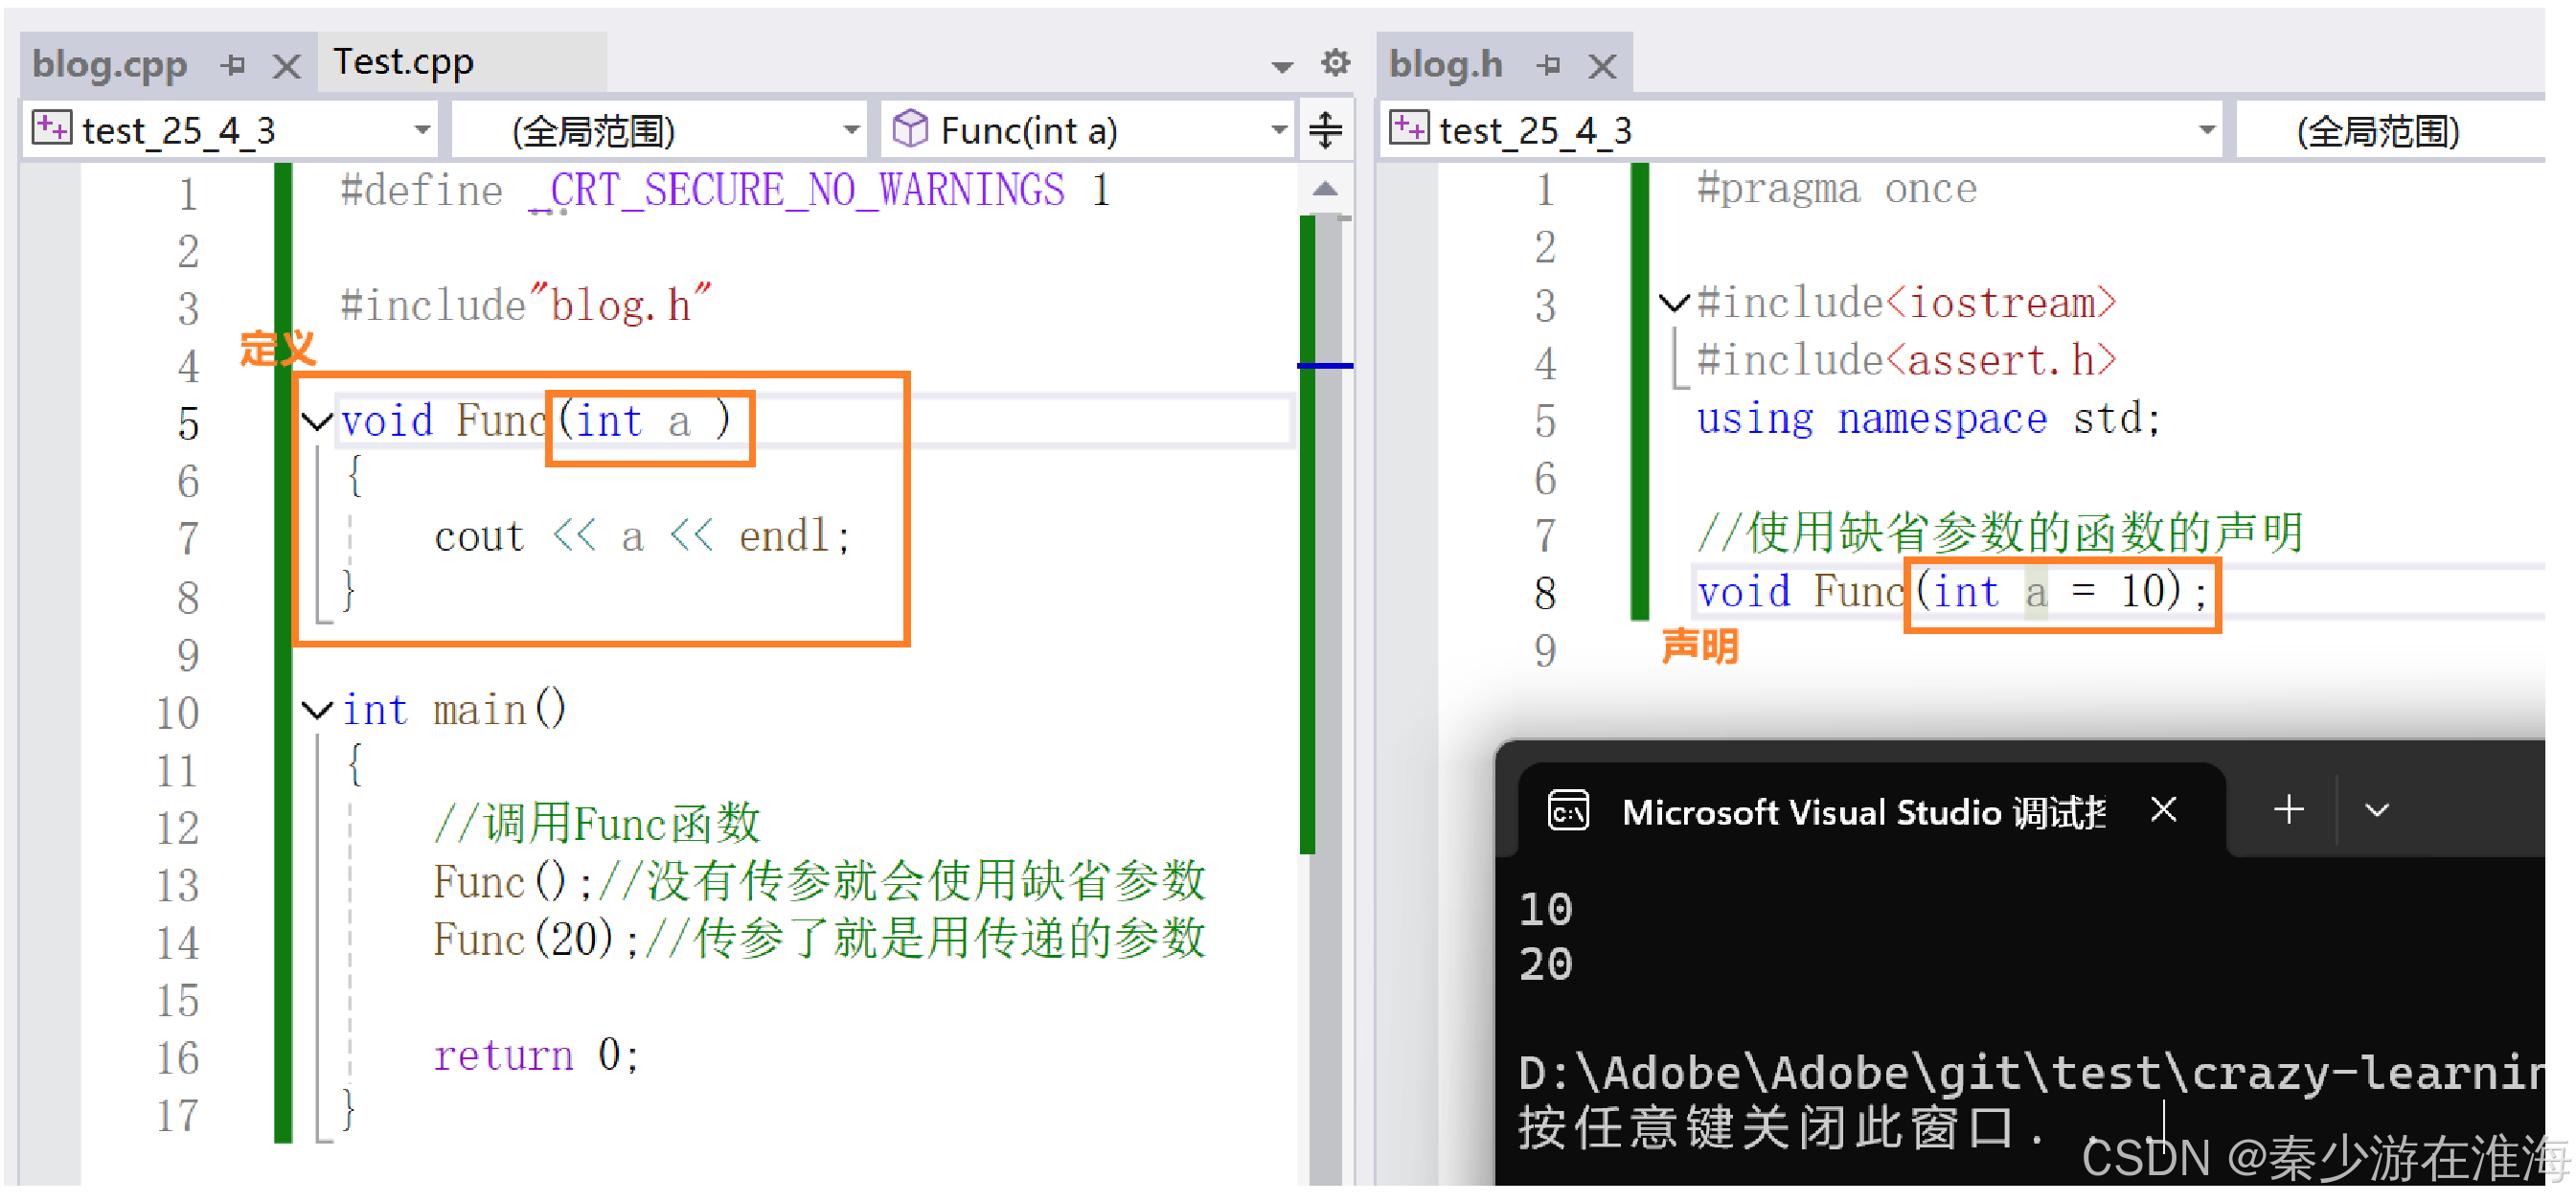Add a new terminal tab
The height and width of the screenshot is (1202, 2576).
pyautogui.click(x=2288, y=809)
